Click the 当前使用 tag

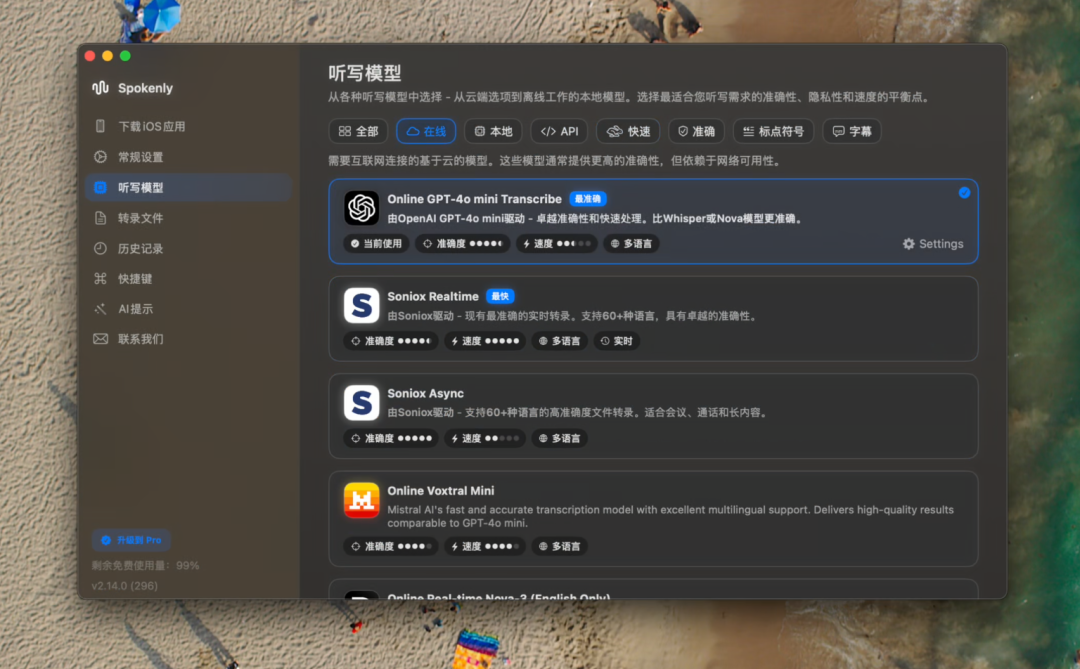coord(376,243)
